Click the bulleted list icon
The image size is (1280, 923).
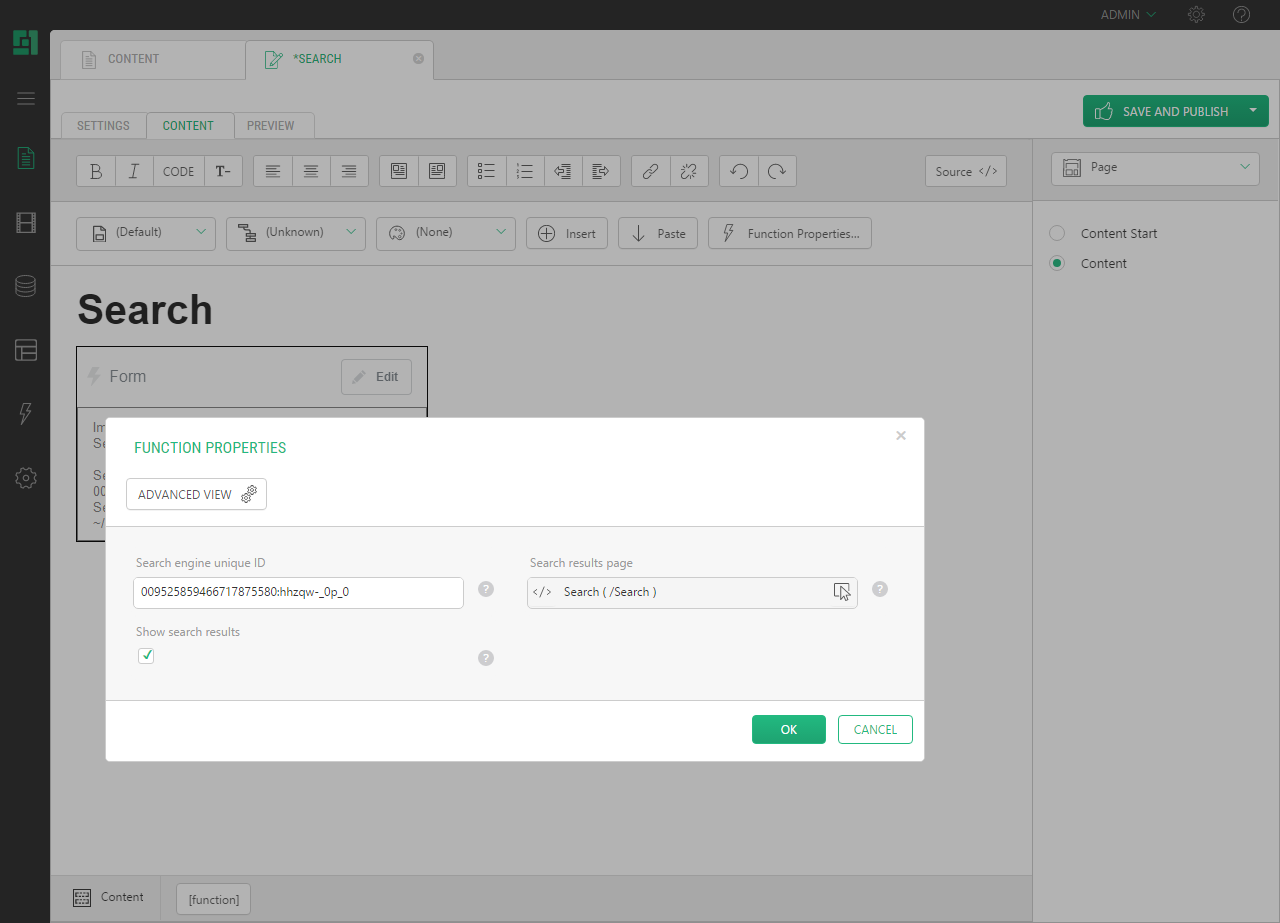pyautogui.click(x=487, y=171)
